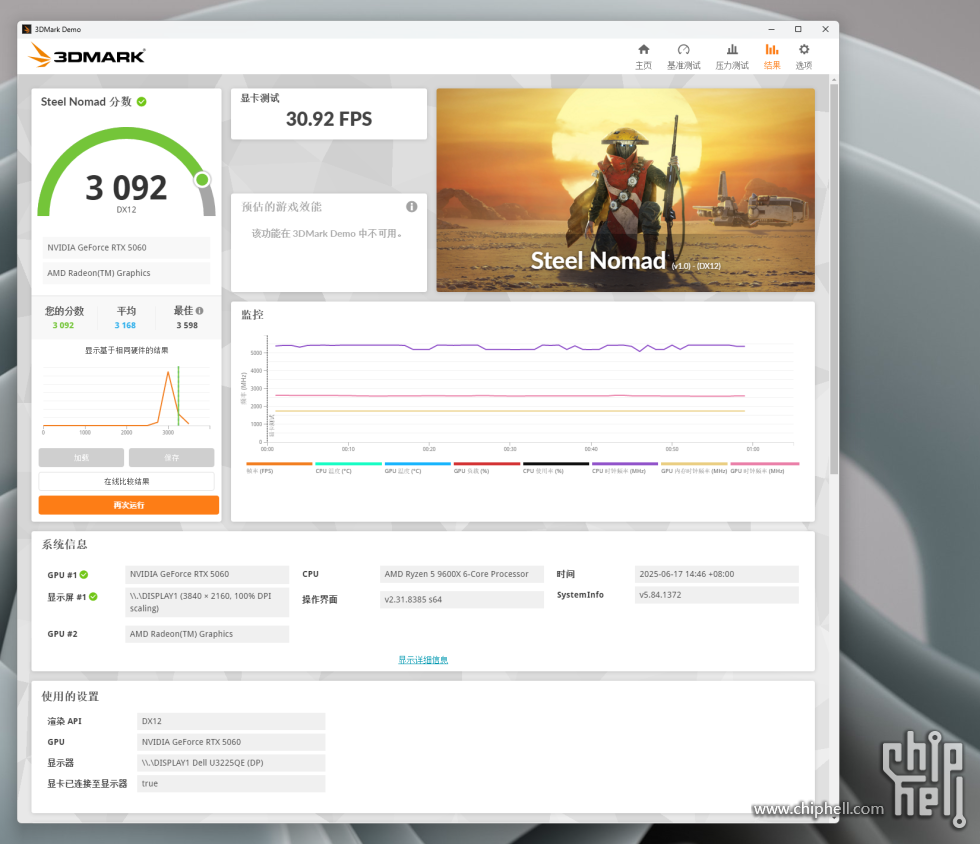Image resolution: width=980 pixels, height=844 pixels.
Task: Click the 平均 score 3 168
Action: pos(125,325)
